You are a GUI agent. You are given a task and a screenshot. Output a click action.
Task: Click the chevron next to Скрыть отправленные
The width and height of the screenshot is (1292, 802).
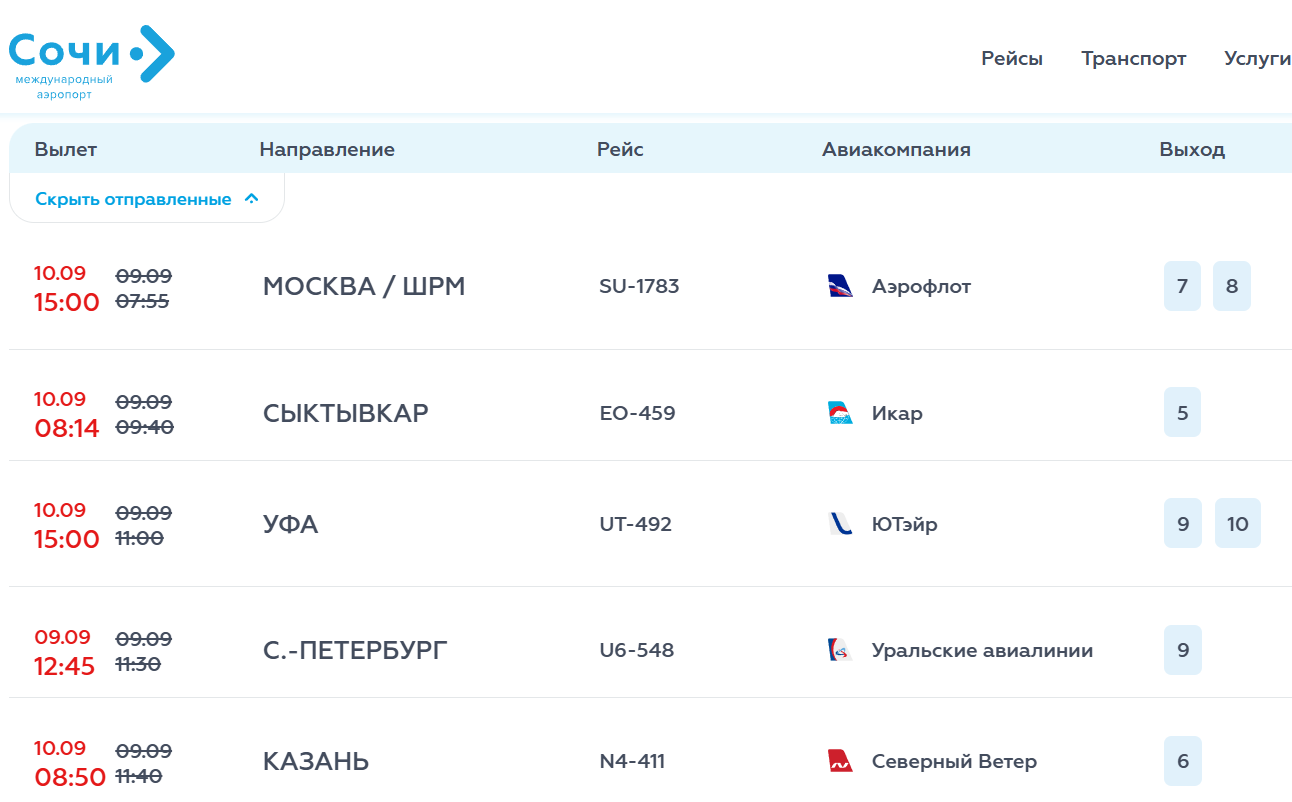point(252,199)
